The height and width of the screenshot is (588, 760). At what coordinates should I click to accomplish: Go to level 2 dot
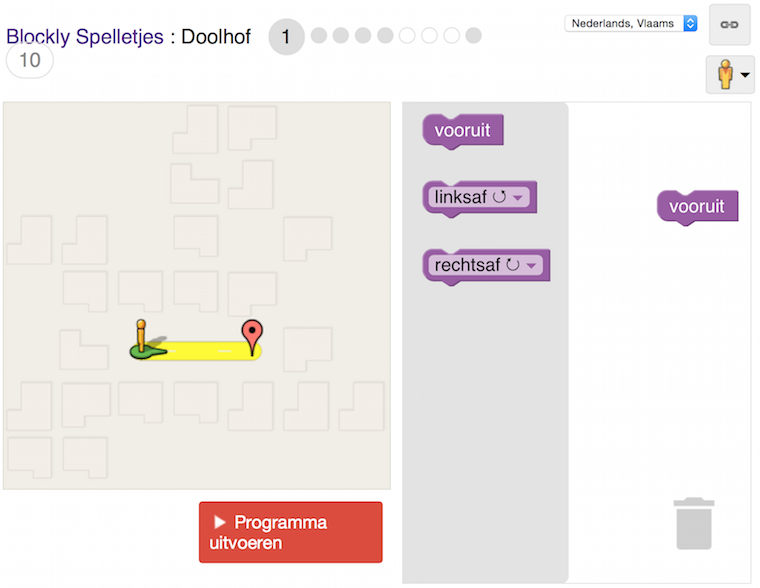tap(318, 35)
